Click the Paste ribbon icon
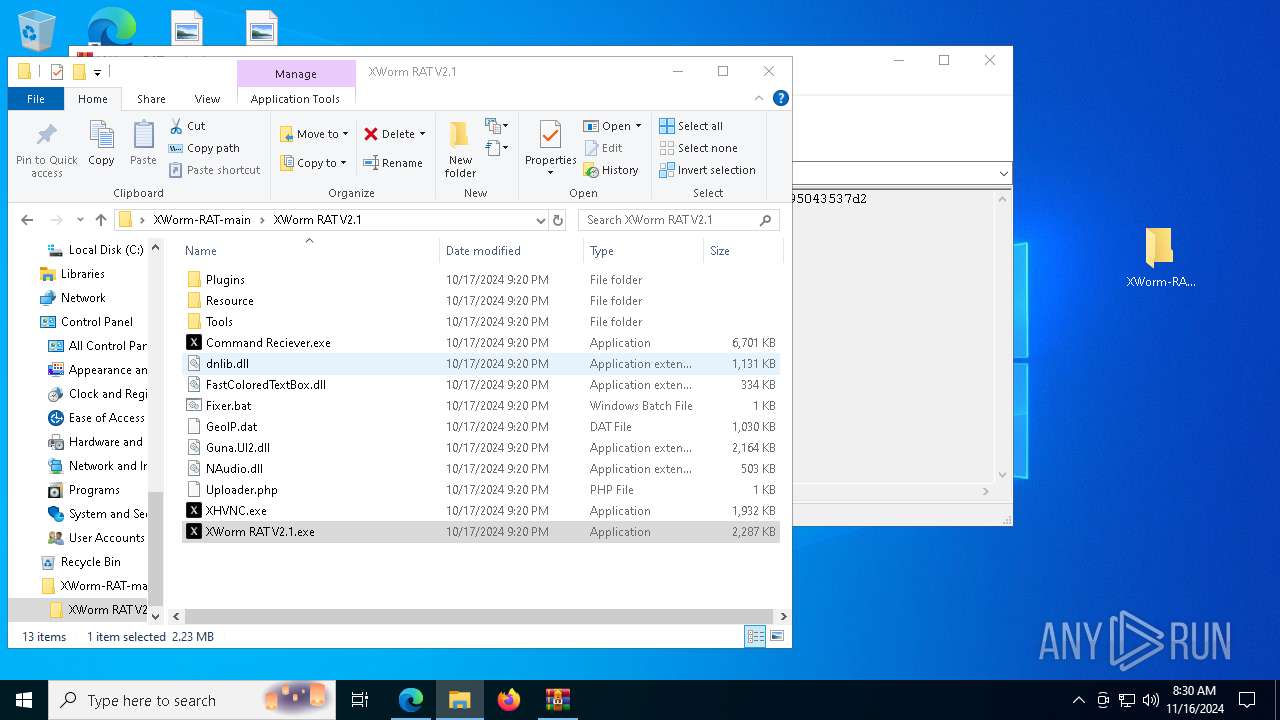Image resolution: width=1280 pixels, height=720 pixels. point(143,143)
